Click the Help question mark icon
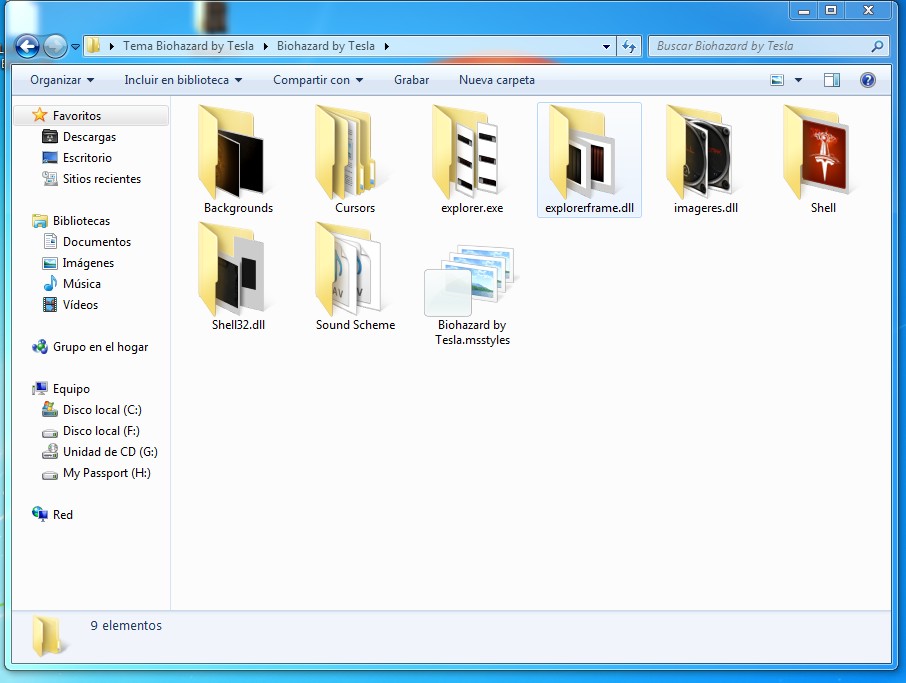This screenshot has width=906, height=683. click(x=867, y=80)
